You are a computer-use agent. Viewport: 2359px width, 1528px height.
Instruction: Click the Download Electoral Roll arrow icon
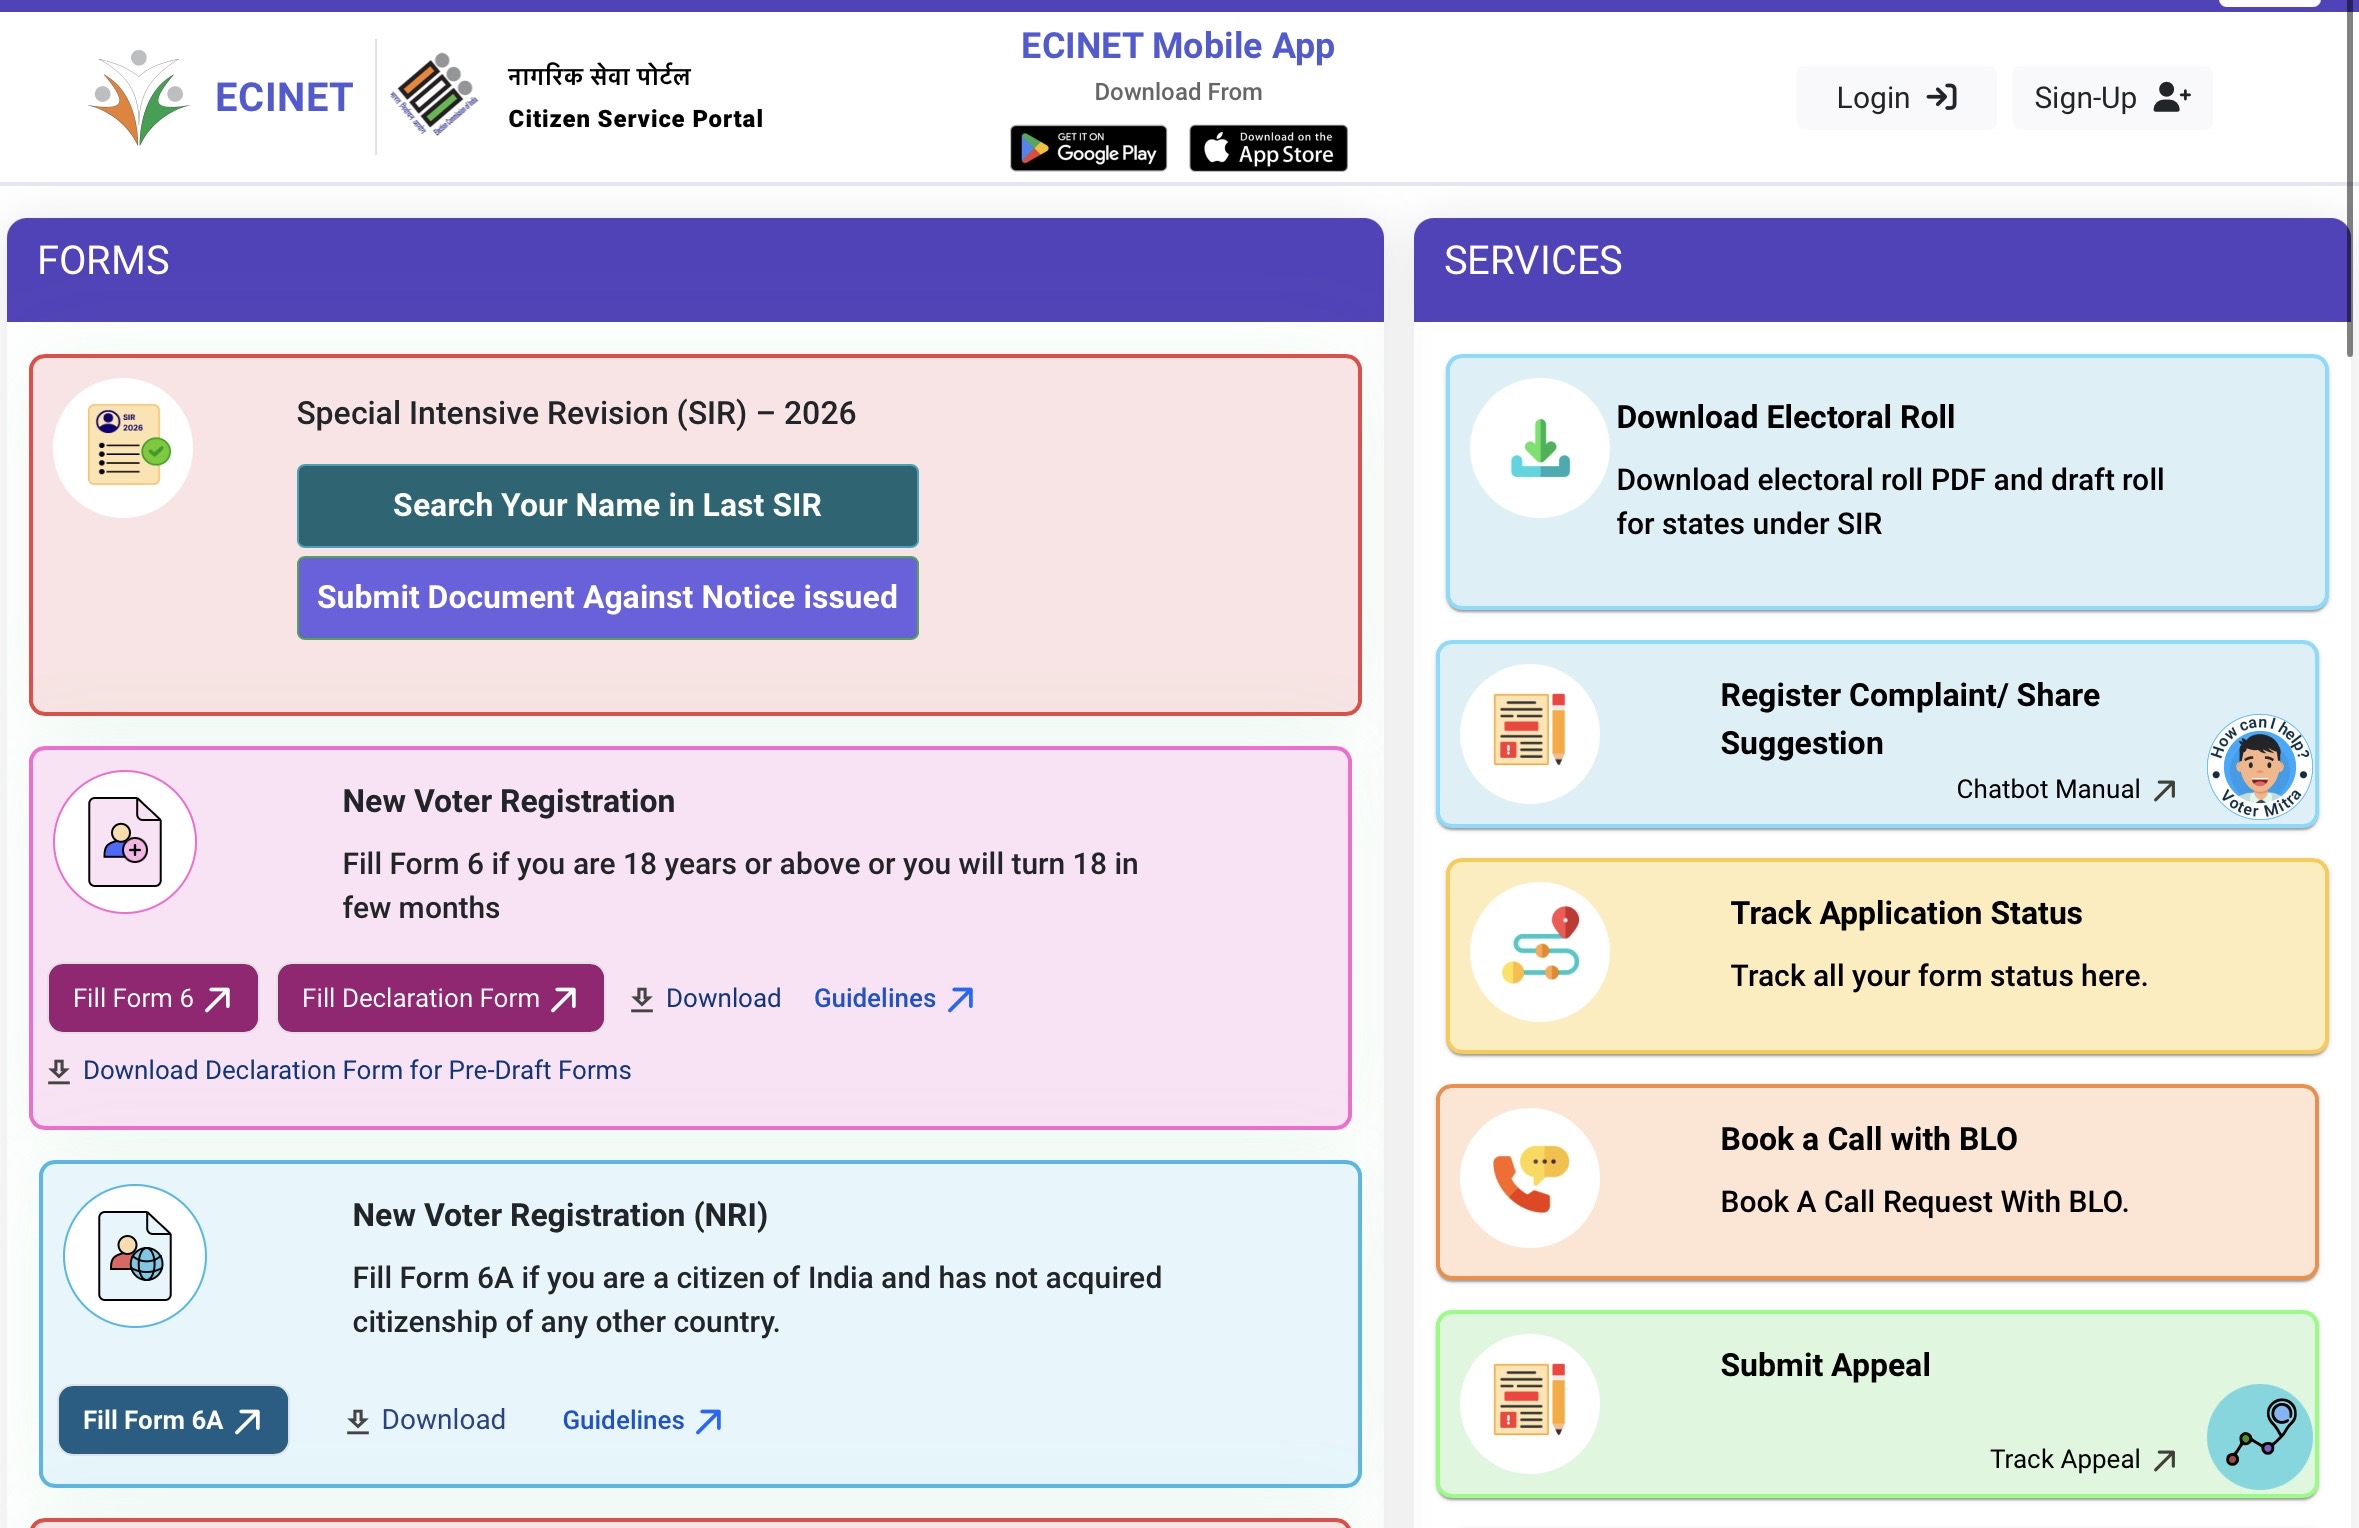(1540, 448)
